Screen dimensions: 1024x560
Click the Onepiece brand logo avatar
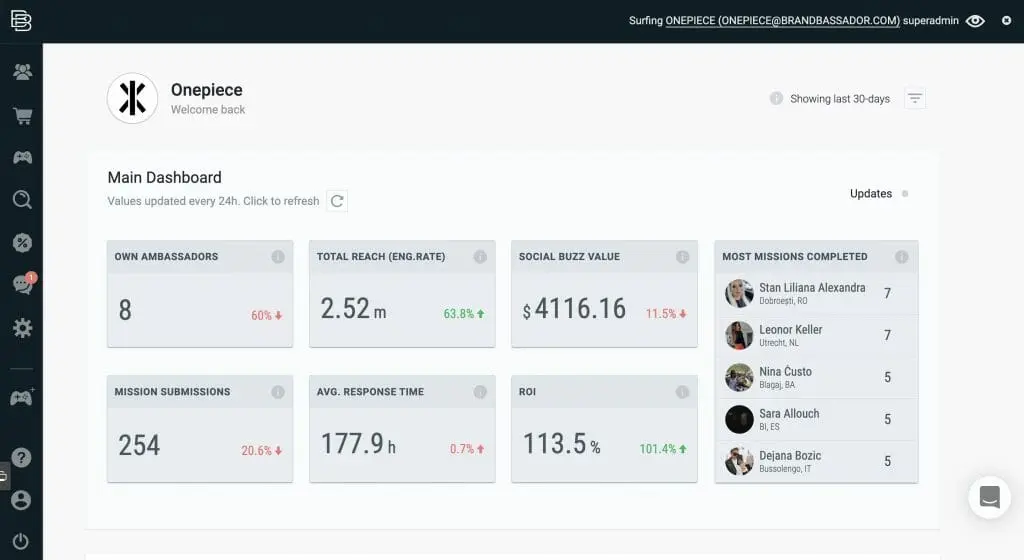coord(132,98)
